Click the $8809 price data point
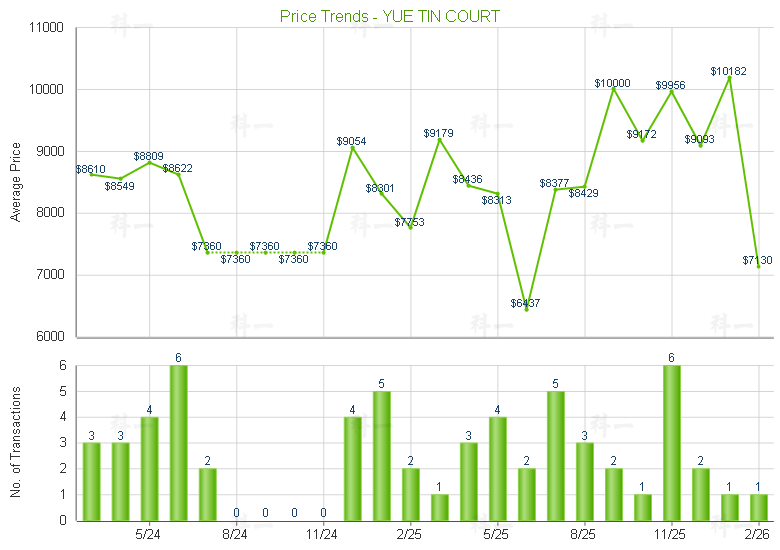Image resolution: width=780 pixels, height=550 pixels. pyautogui.click(x=149, y=162)
